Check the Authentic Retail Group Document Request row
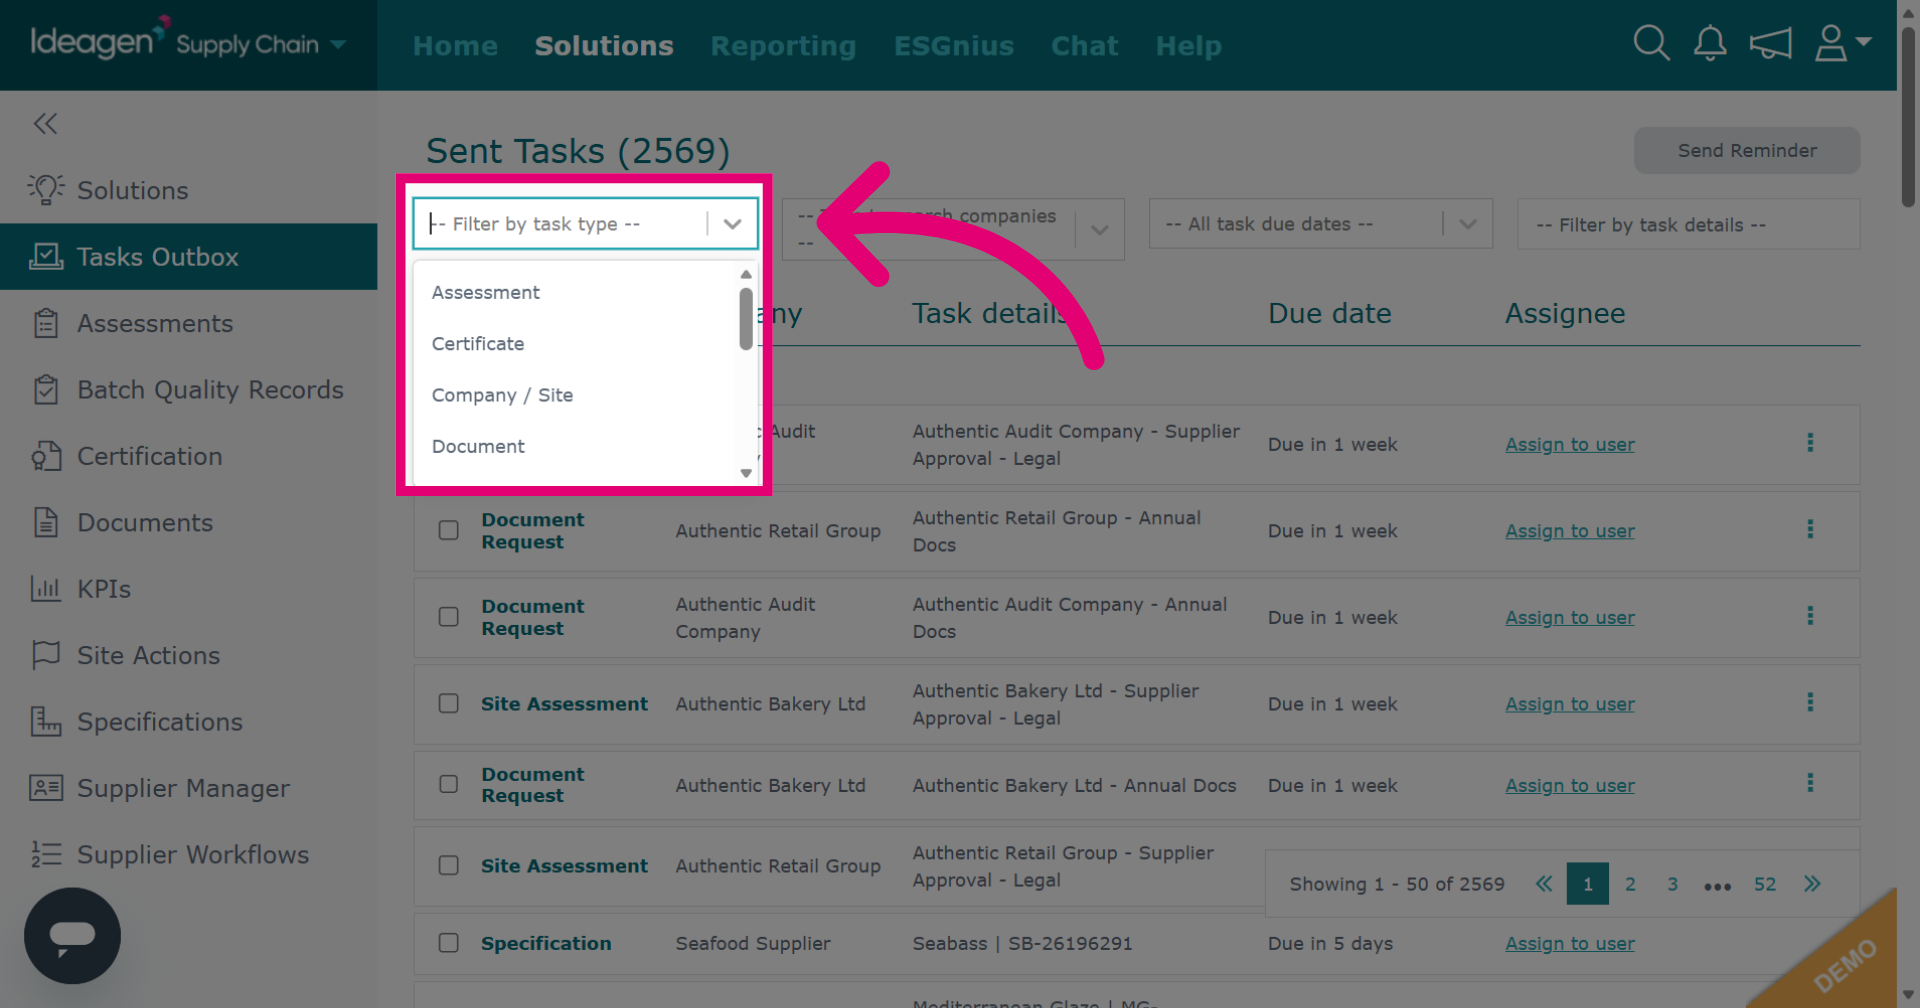This screenshot has width=1920, height=1008. [x=449, y=530]
